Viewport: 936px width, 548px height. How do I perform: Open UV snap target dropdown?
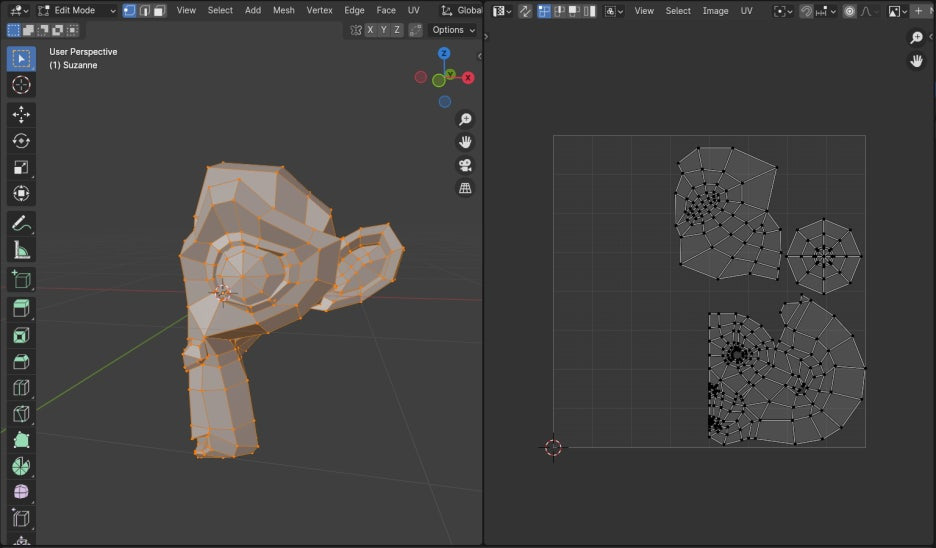[826, 11]
